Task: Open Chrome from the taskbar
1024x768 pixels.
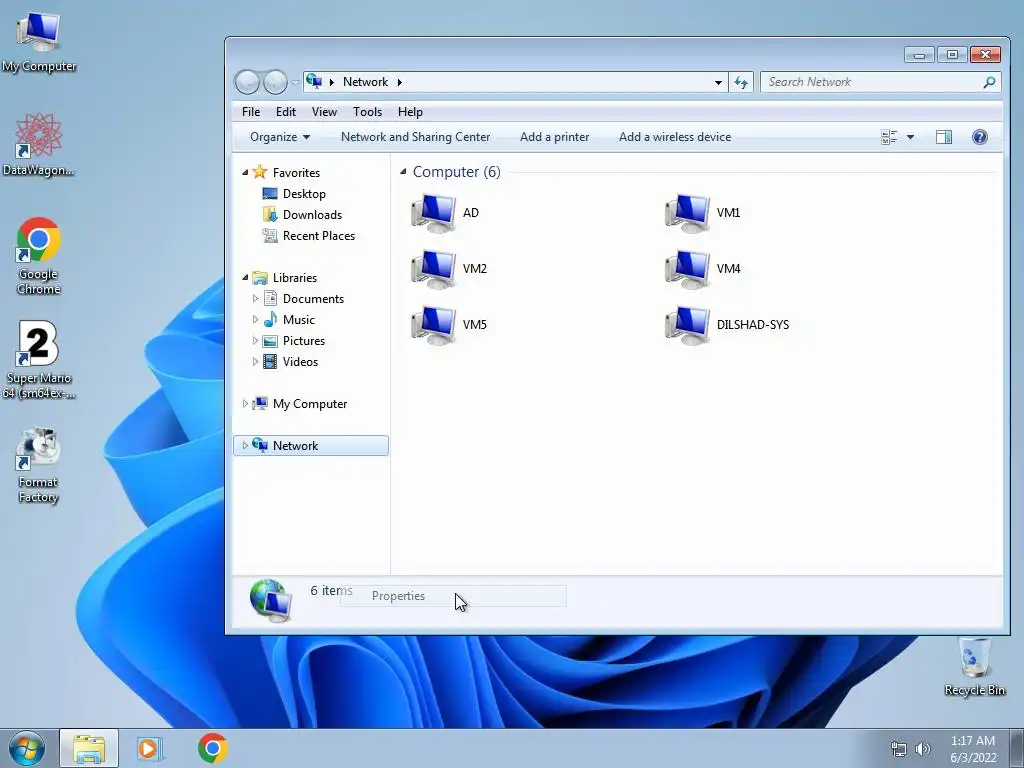Action: (x=213, y=748)
